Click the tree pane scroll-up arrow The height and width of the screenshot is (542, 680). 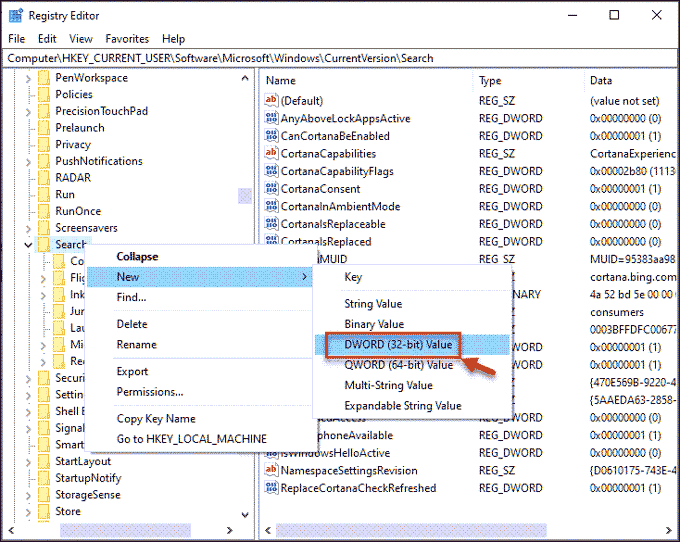coord(245,78)
